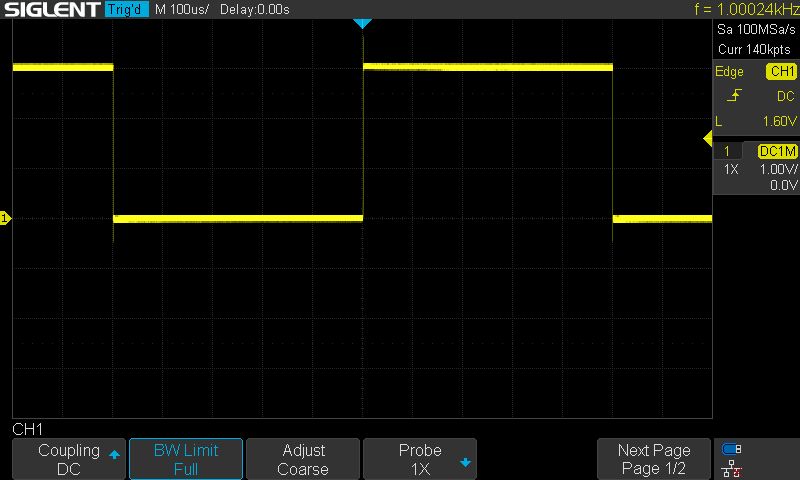The height and width of the screenshot is (480, 800).
Task: Click the Edge trigger type label
Action: 729,71
